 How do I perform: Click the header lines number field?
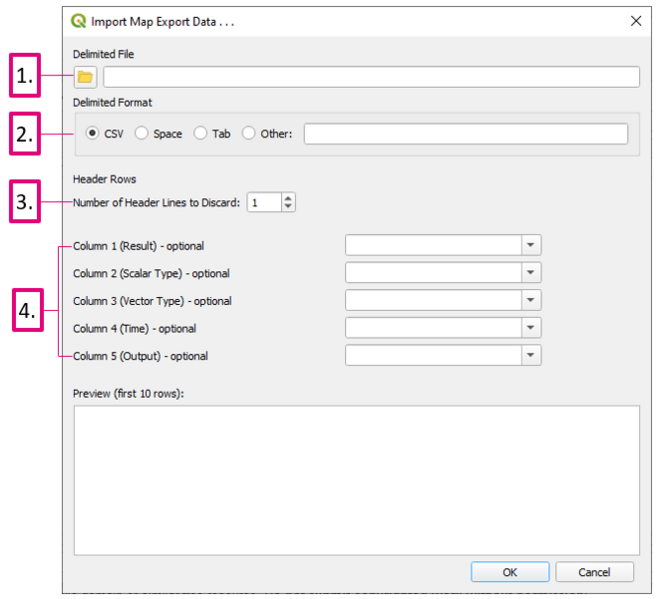coord(264,203)
